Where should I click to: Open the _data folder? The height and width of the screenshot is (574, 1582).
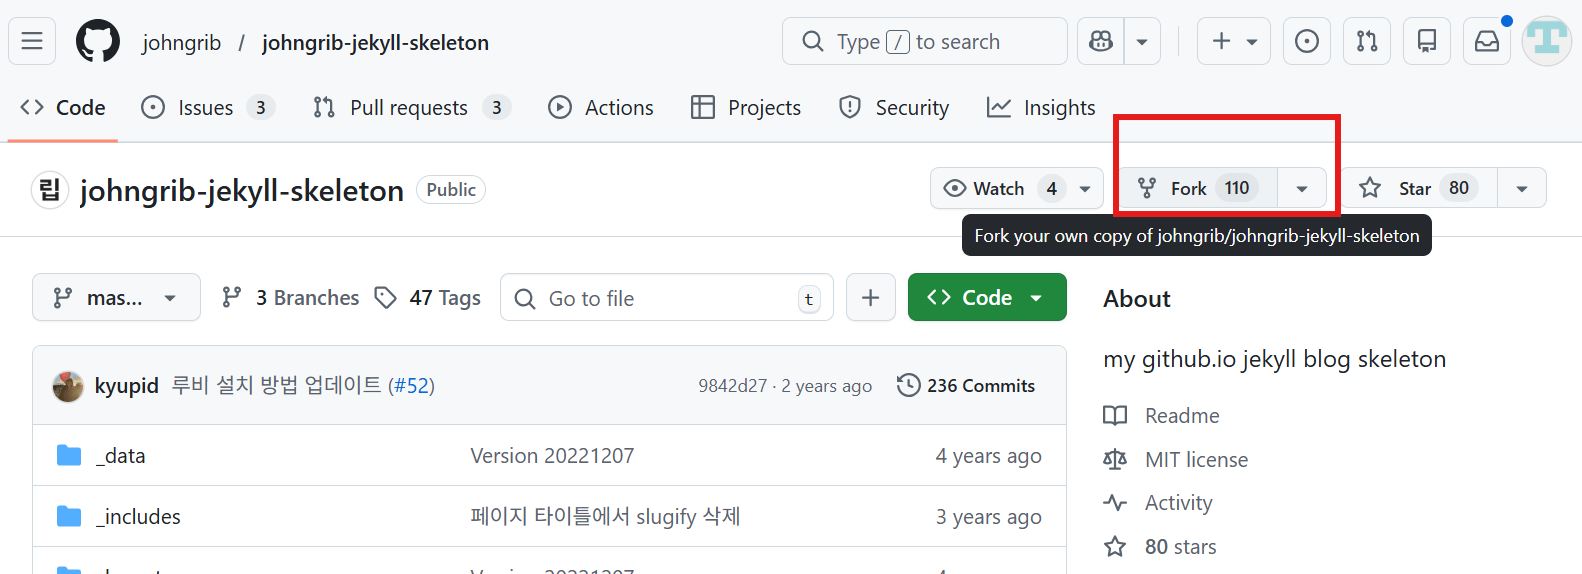click(121, 456)
